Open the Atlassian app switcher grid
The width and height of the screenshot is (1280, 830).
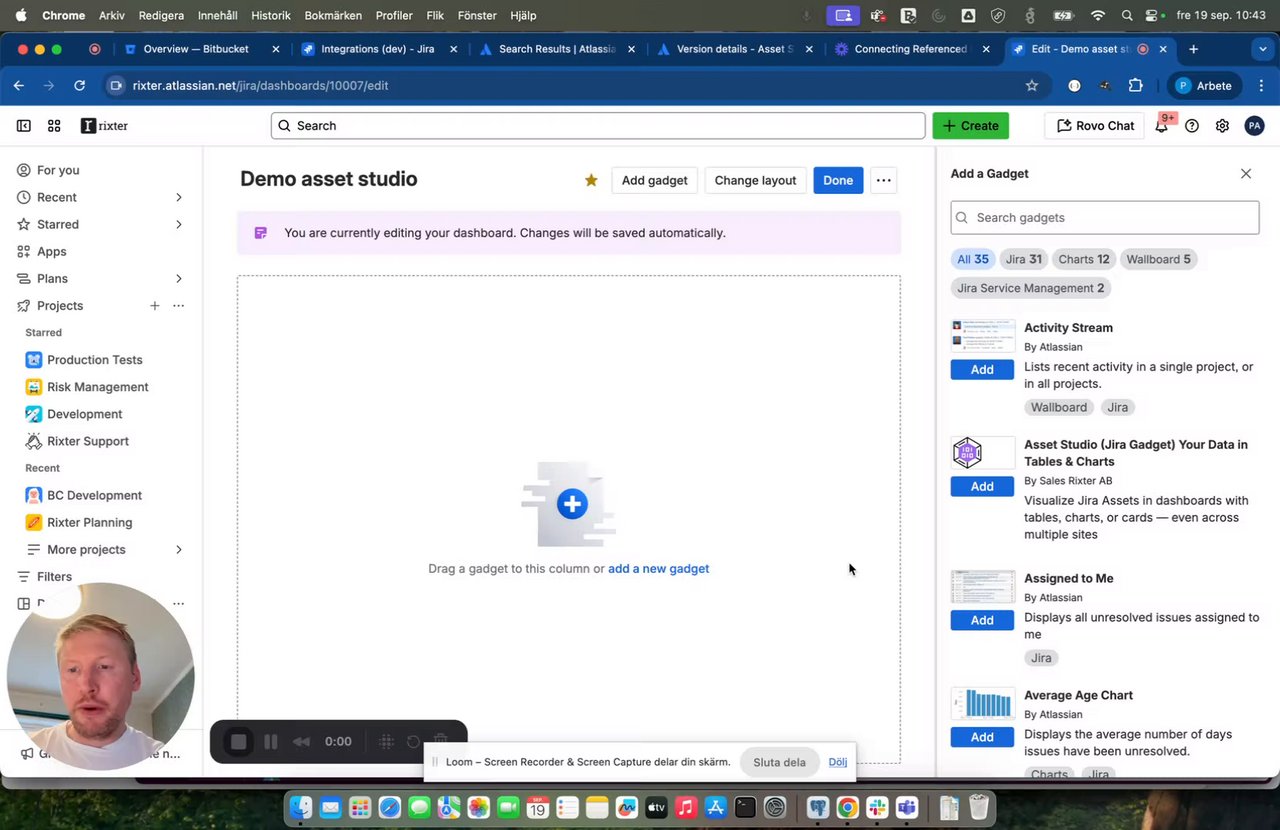[x=54, y=126]
